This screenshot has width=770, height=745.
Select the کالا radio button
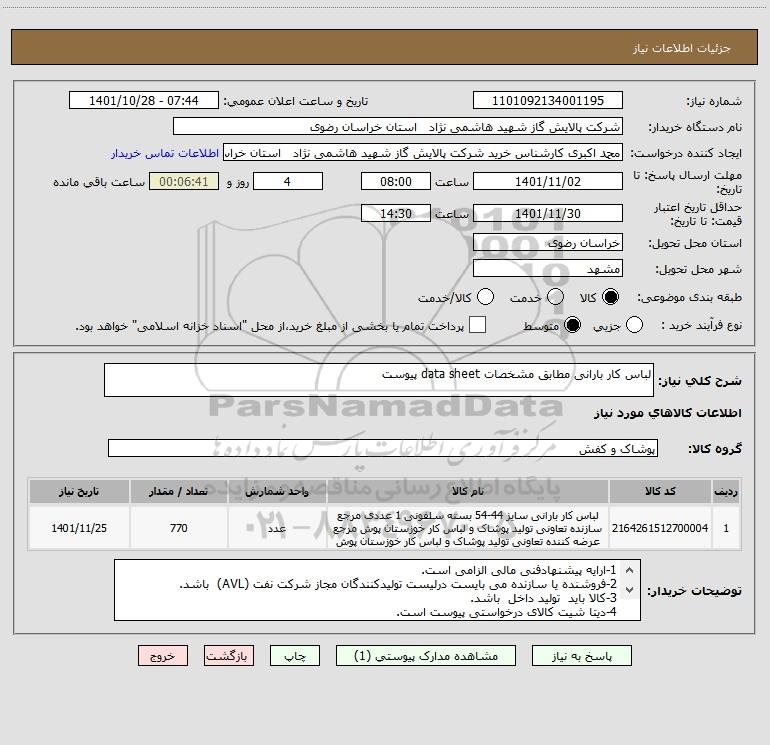610,297
